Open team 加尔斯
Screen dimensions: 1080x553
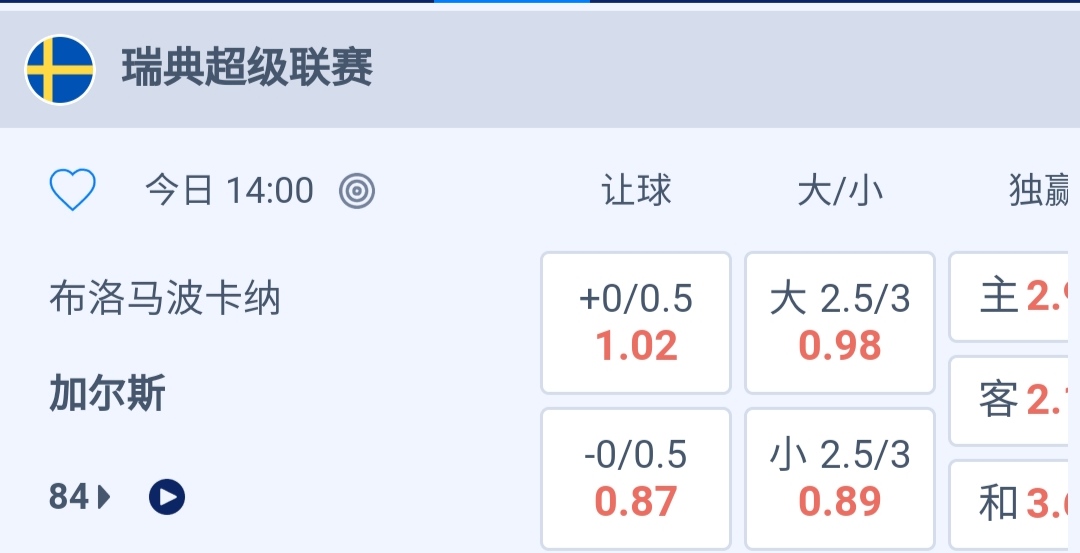point(107,395)
